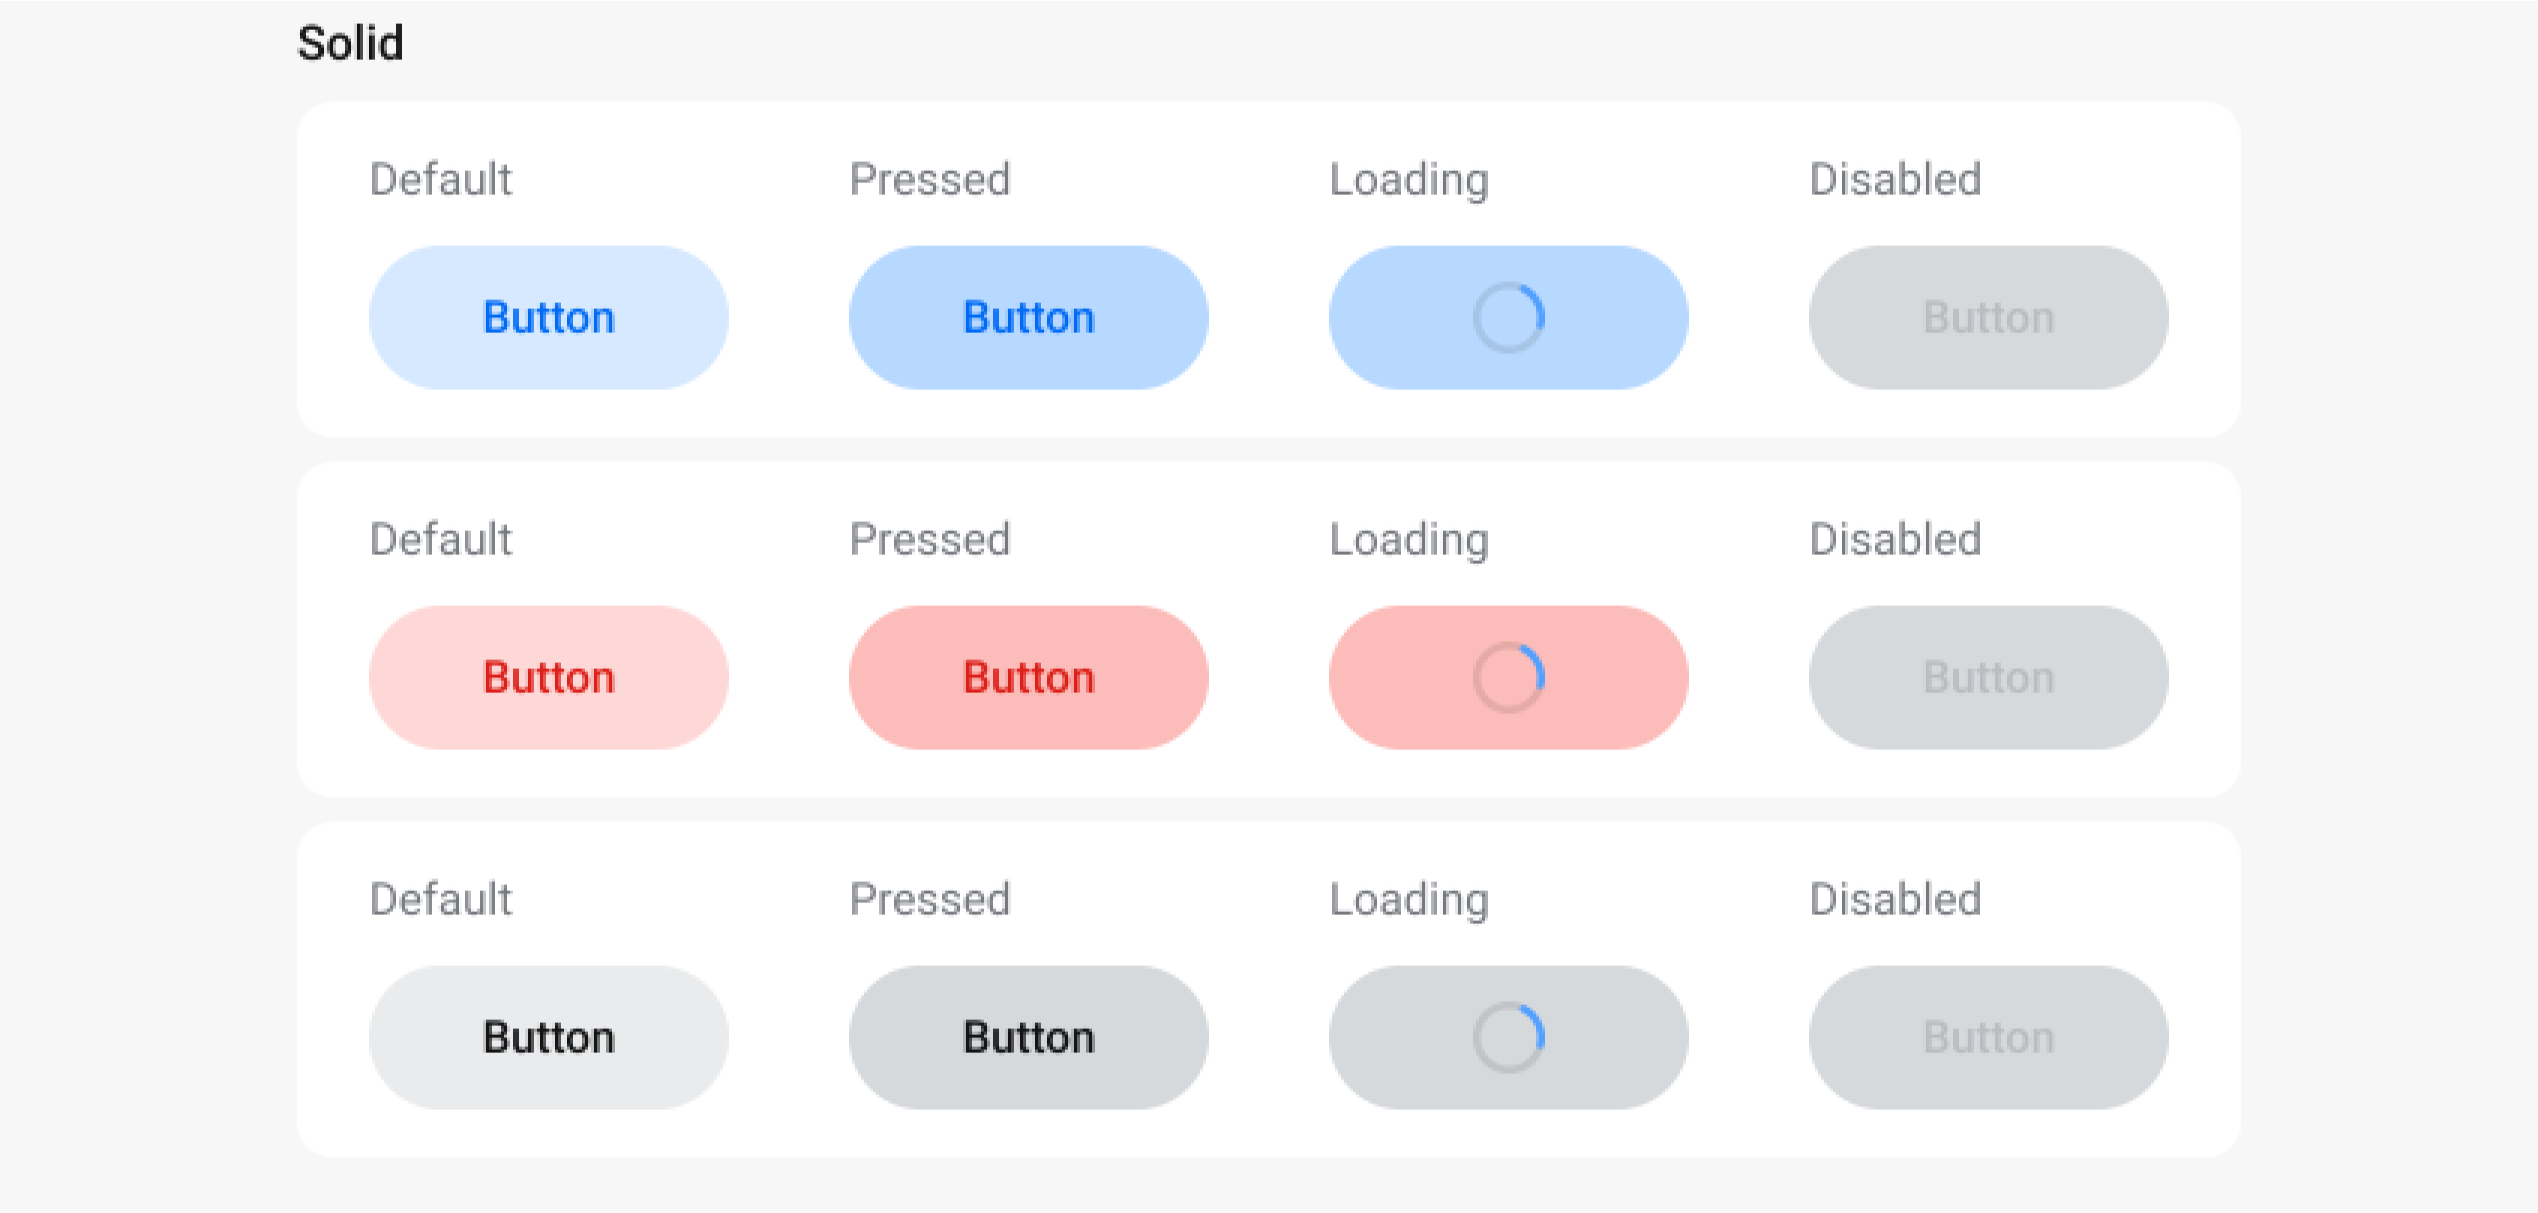Click the red row's Disabled Button
This screenshot has height=1213, width=2538.
click(x=1988, y=677)
